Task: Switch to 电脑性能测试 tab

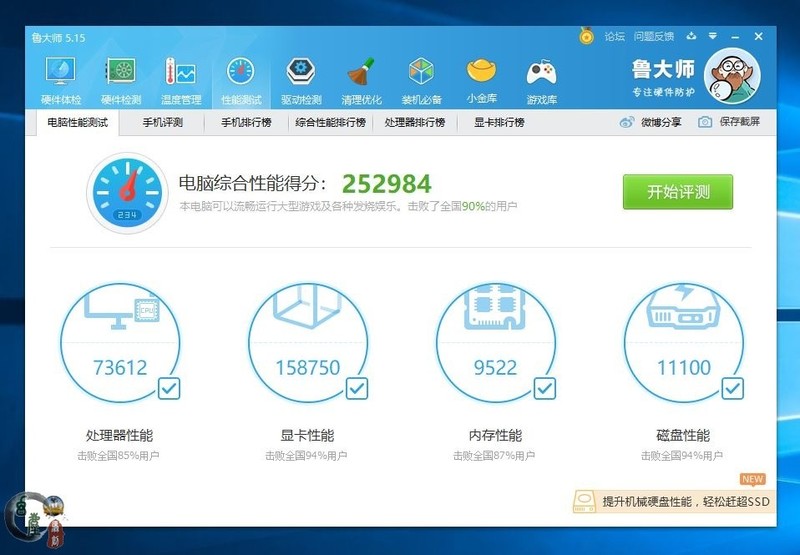Action: click(78, 122)
